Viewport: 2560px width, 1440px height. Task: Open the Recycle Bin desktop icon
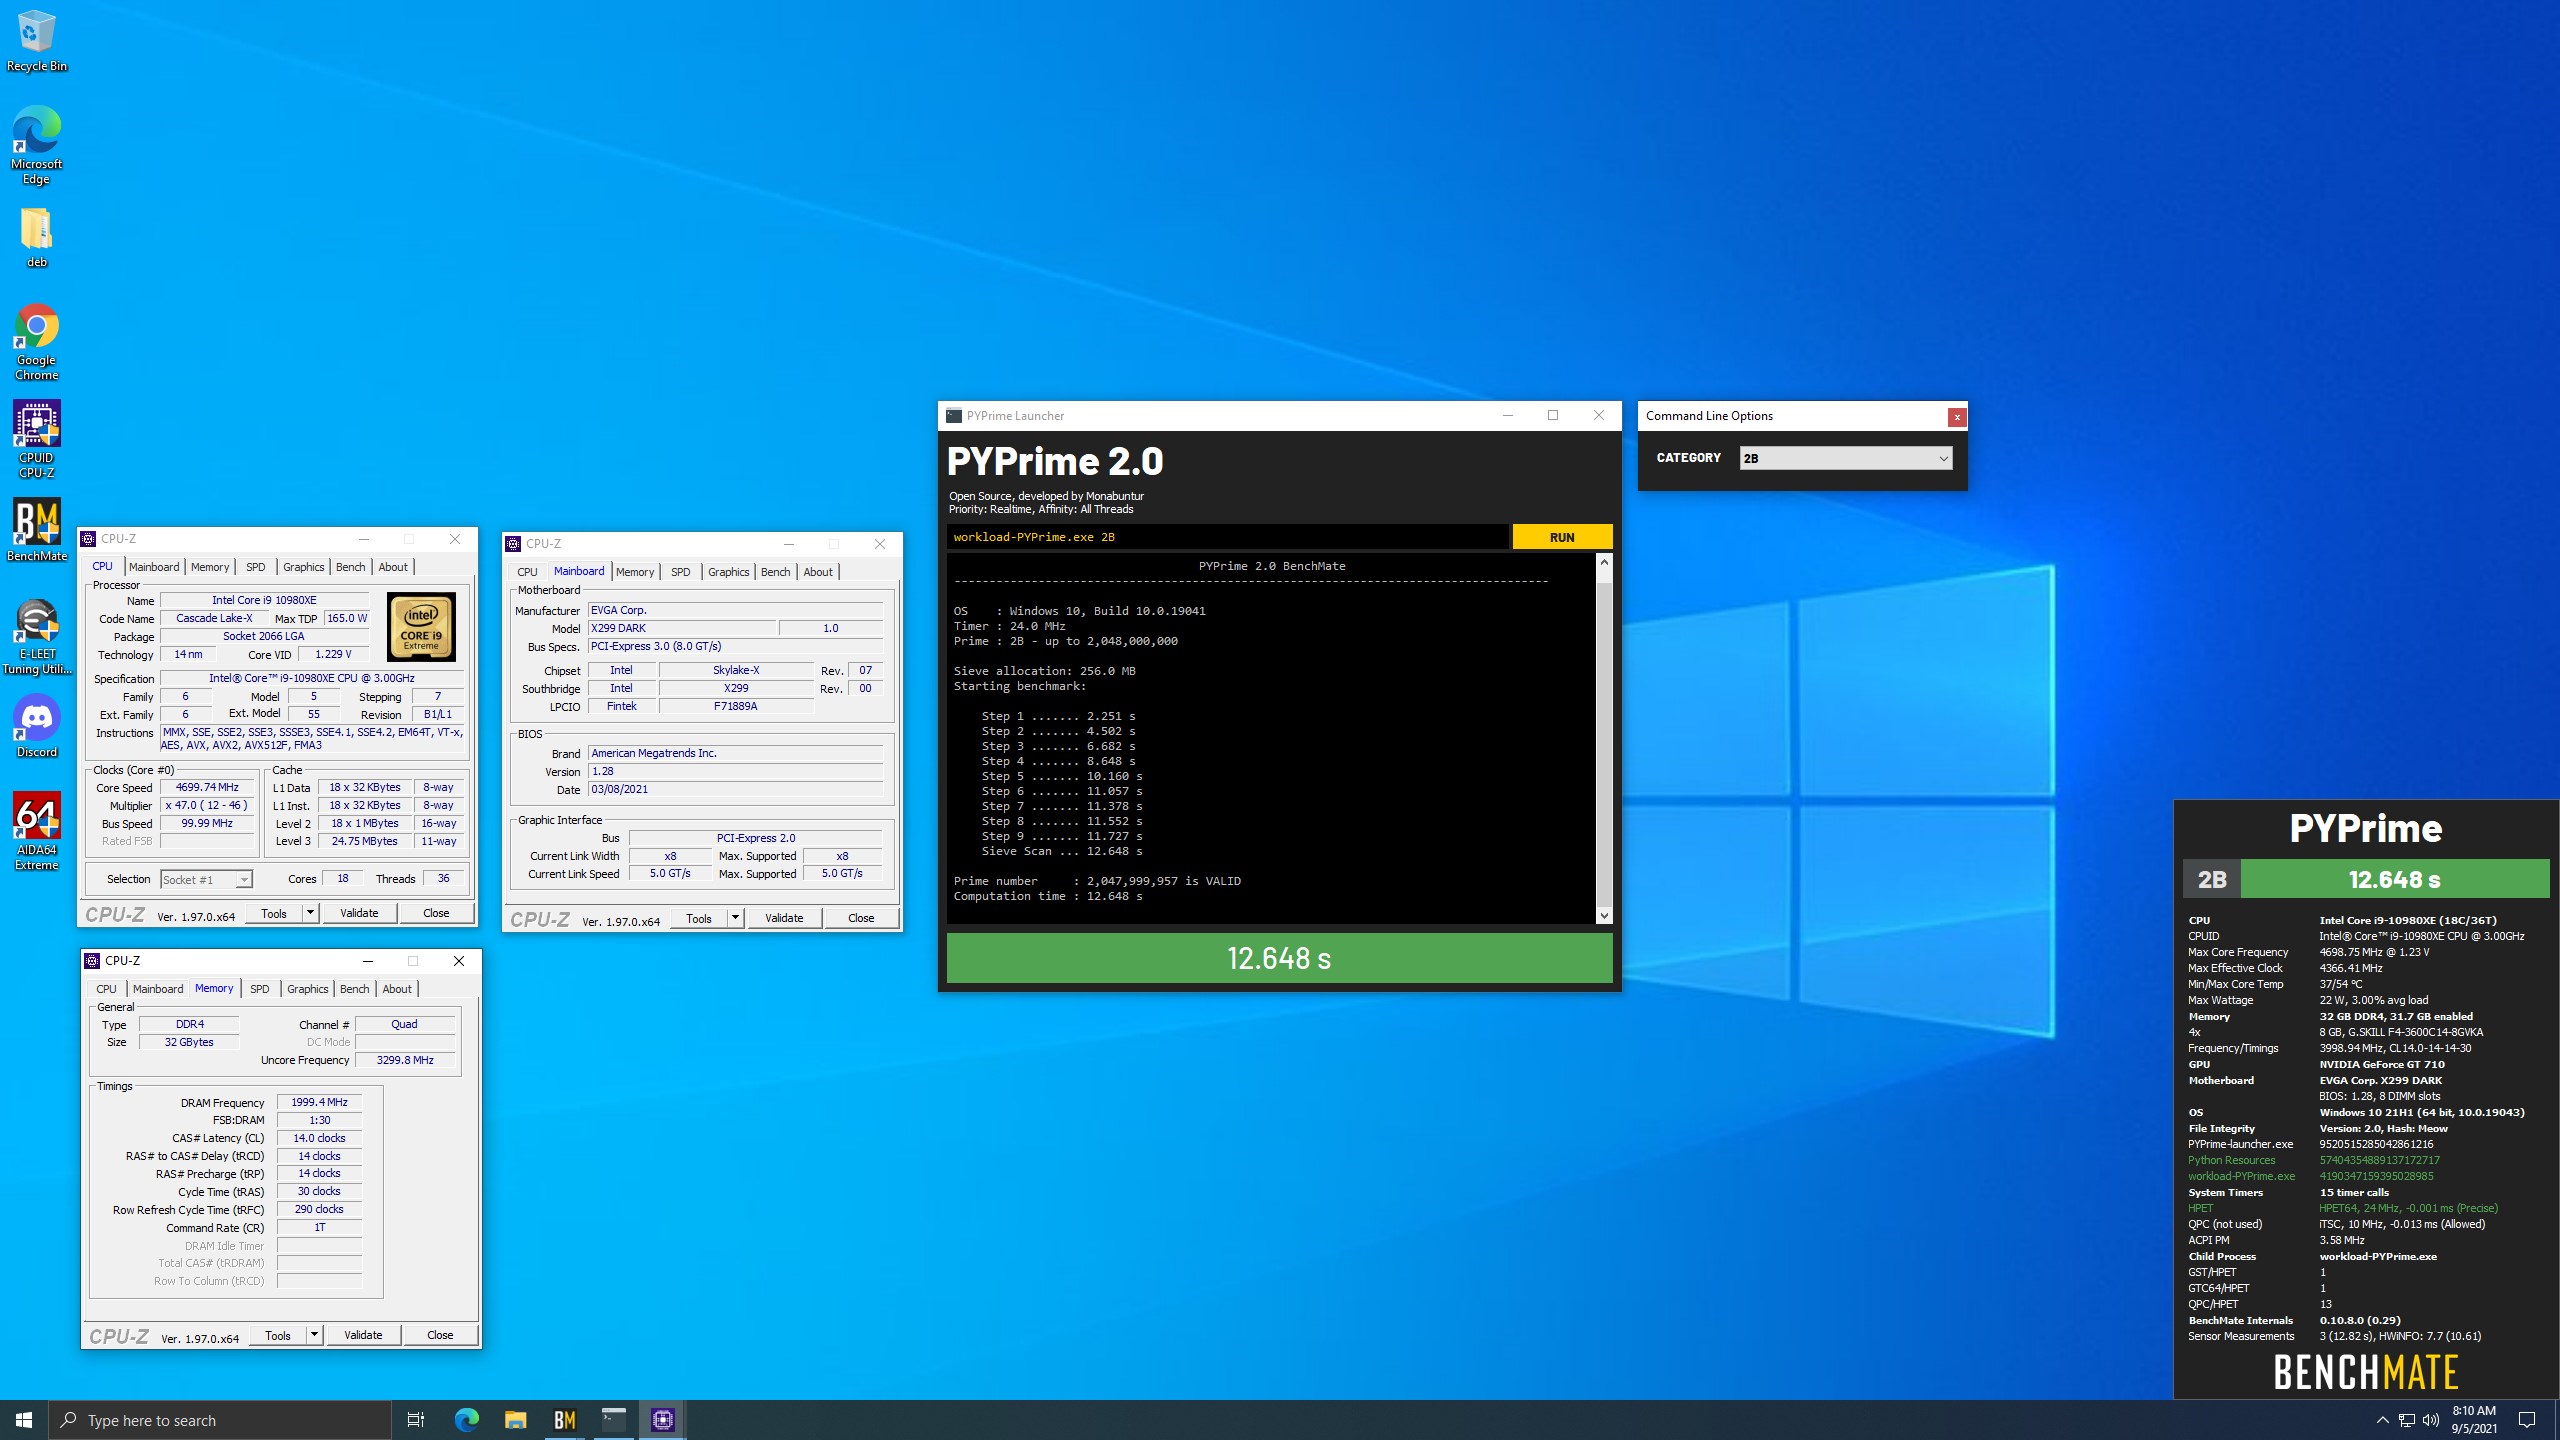coord(37,41)
